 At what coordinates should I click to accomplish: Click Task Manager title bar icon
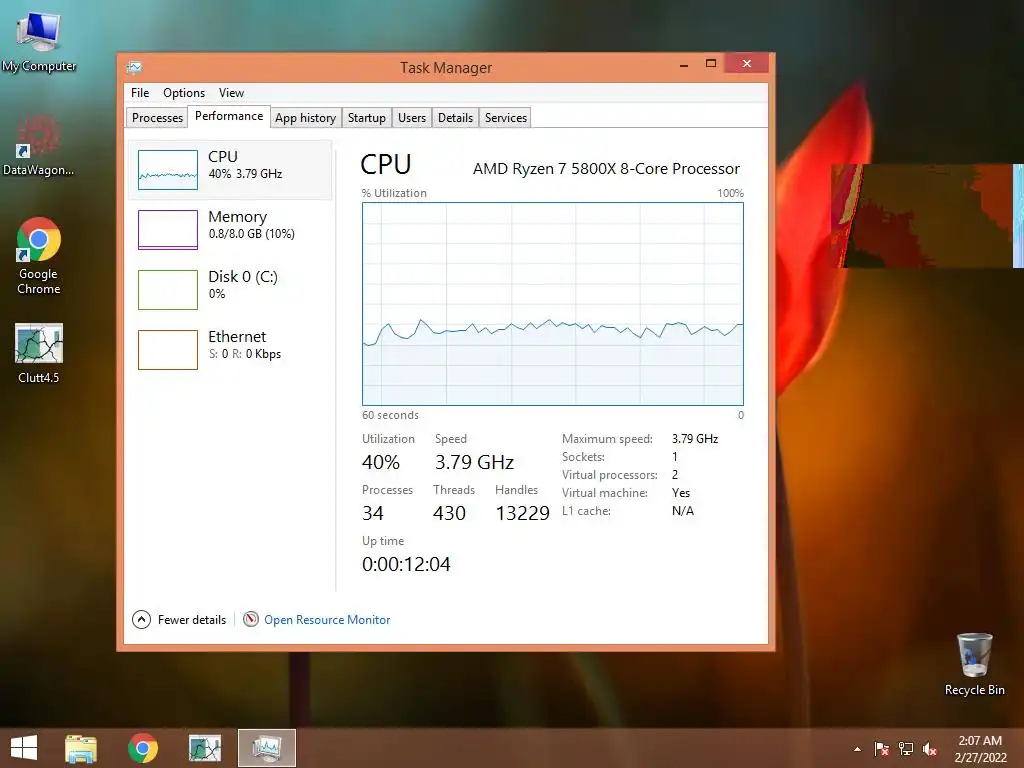[135, 67]
